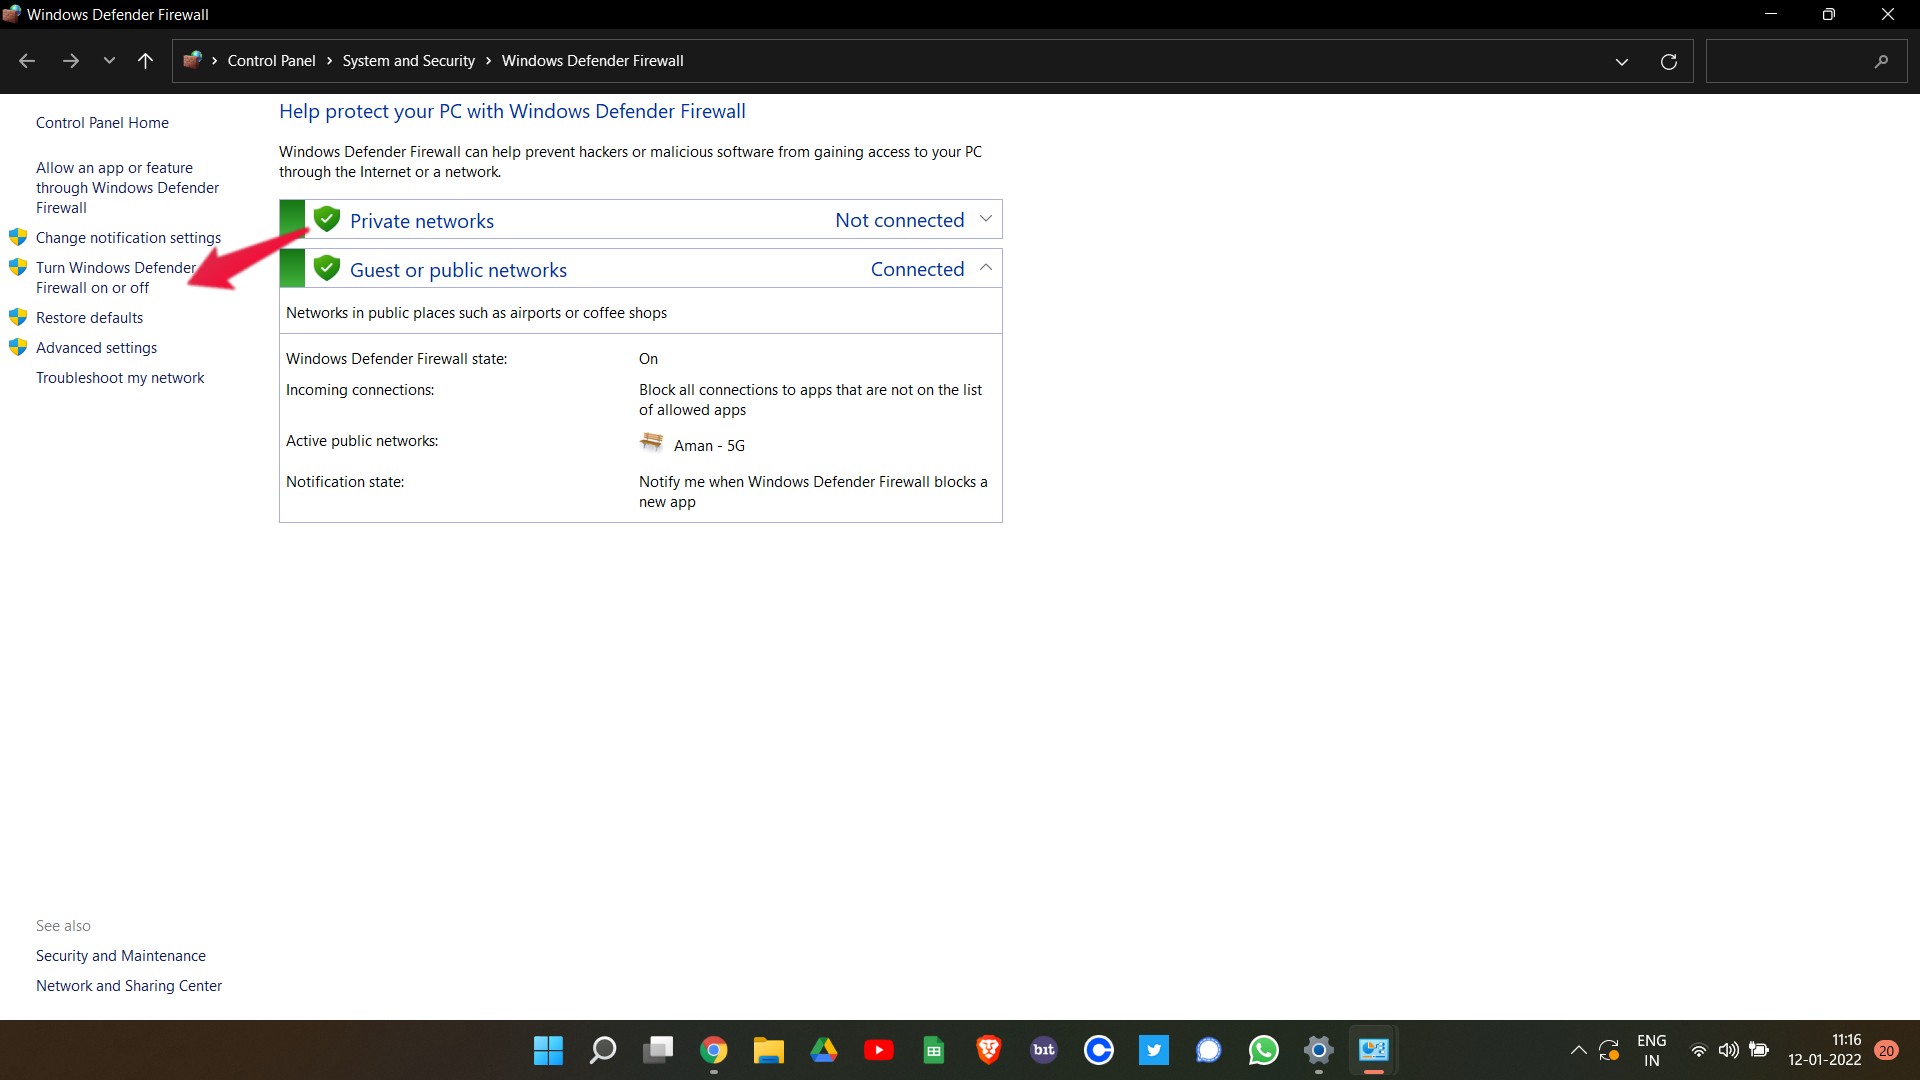Show hidden system tray icons
This screenshot has height=1080, width=1920.
point(1578,1050)
